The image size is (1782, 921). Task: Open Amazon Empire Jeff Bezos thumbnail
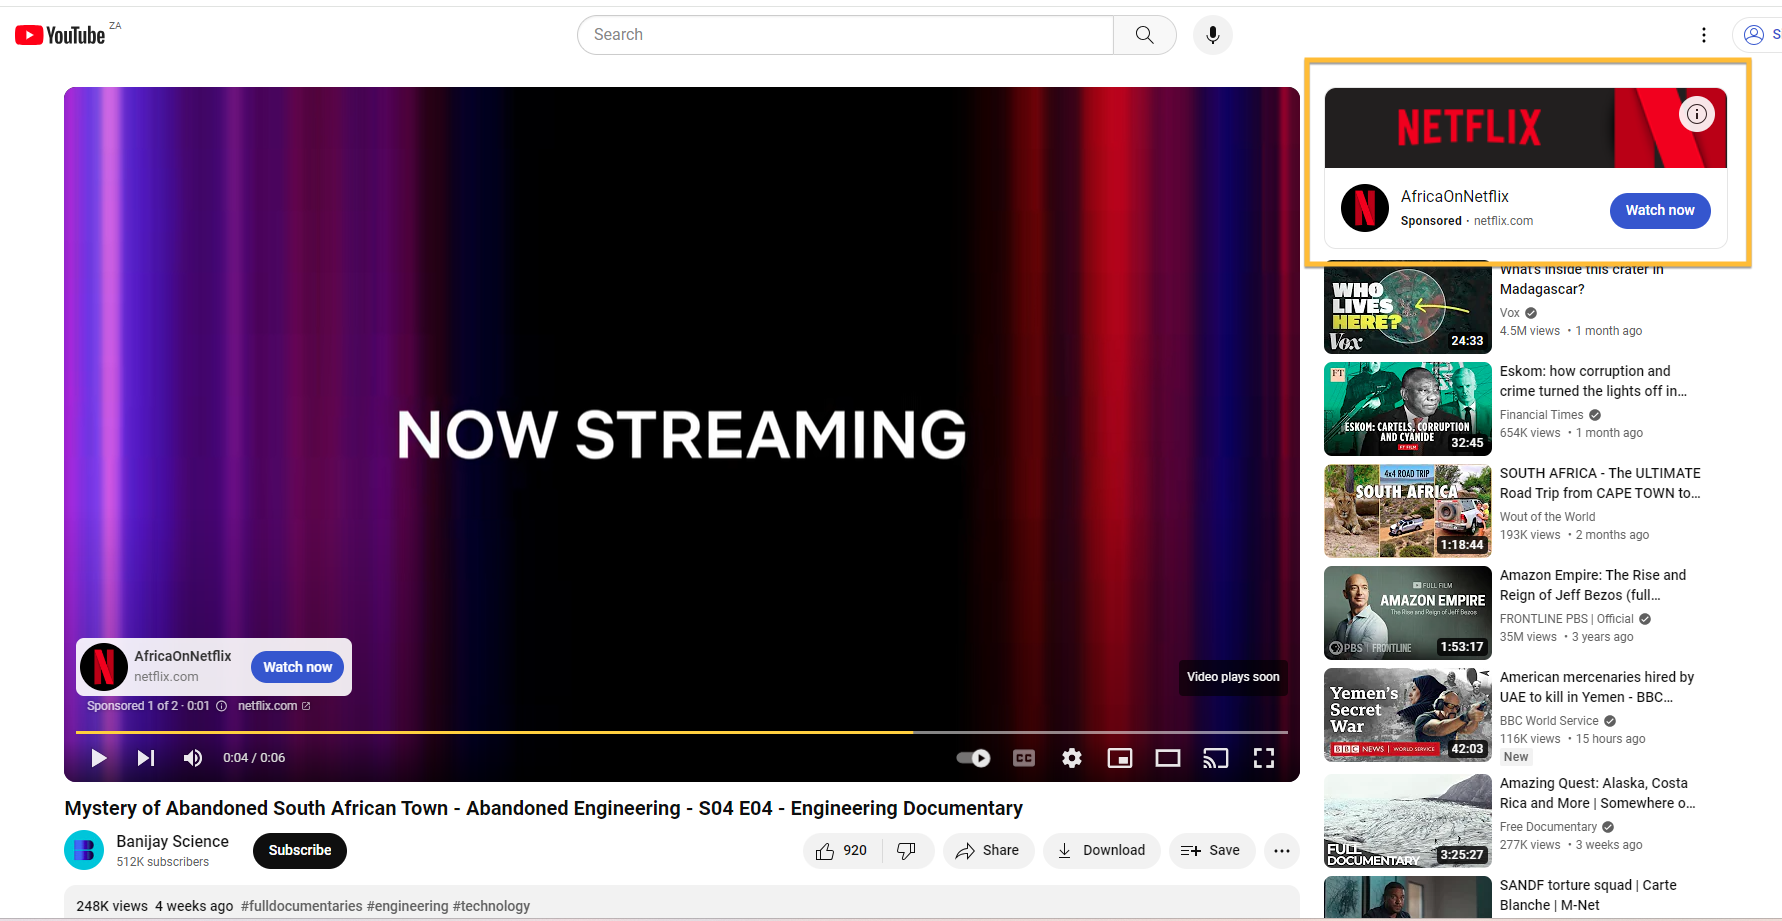coord(1408,613)
